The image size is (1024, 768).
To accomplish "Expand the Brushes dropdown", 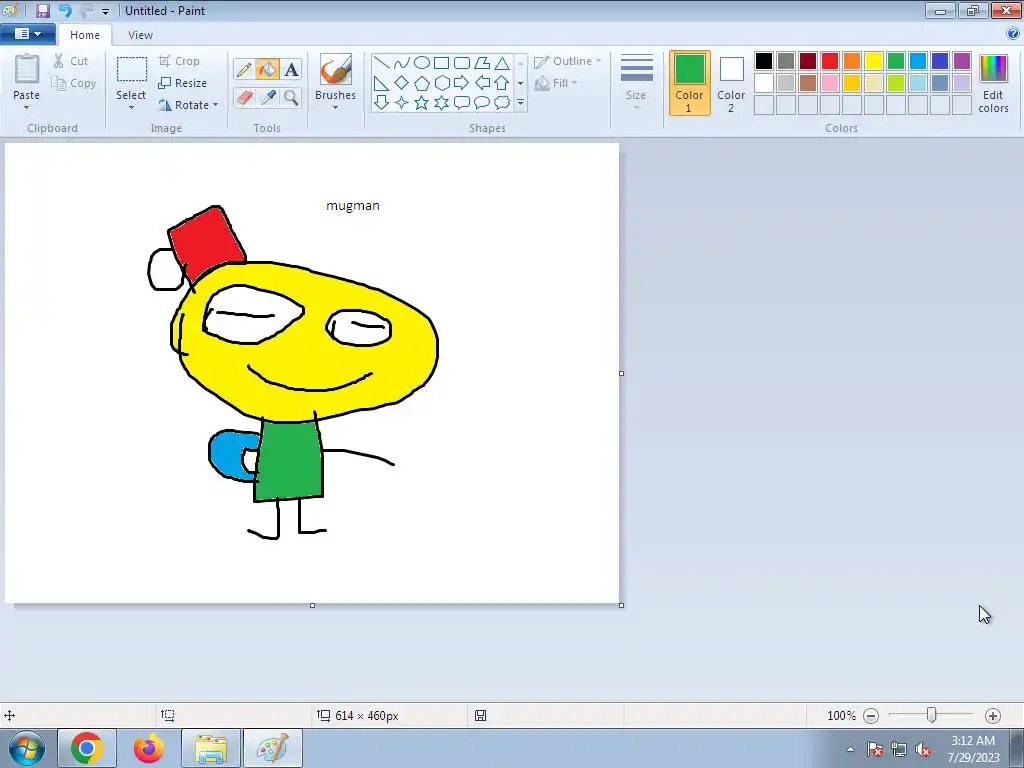I will click(335, 108).
